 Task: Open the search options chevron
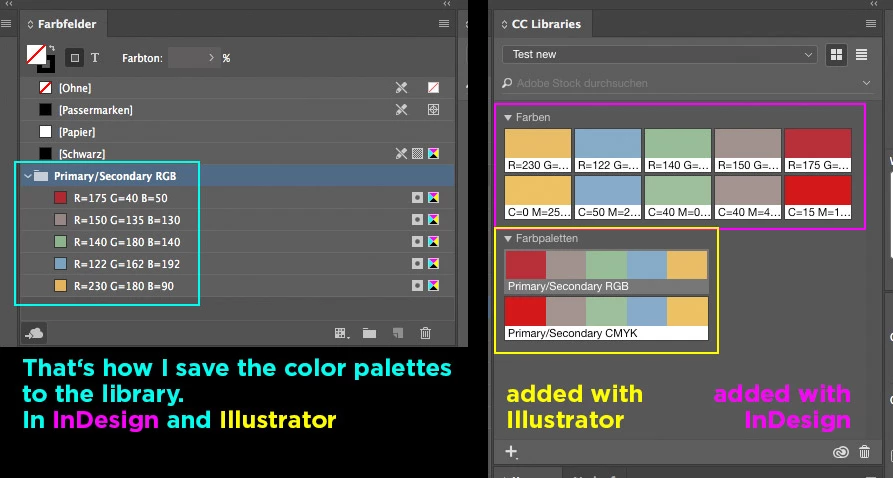pos(866,83)
